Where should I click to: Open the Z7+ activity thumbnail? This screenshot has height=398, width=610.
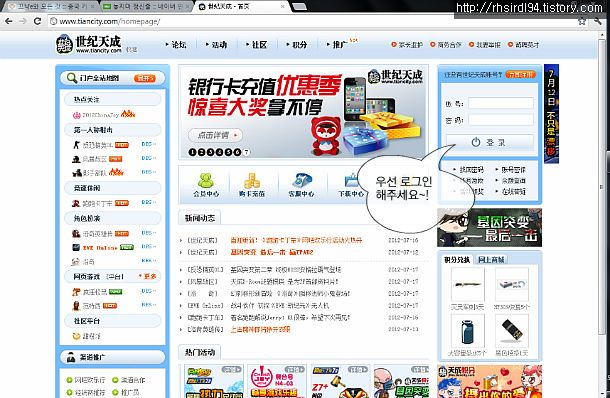coord(340,381)
